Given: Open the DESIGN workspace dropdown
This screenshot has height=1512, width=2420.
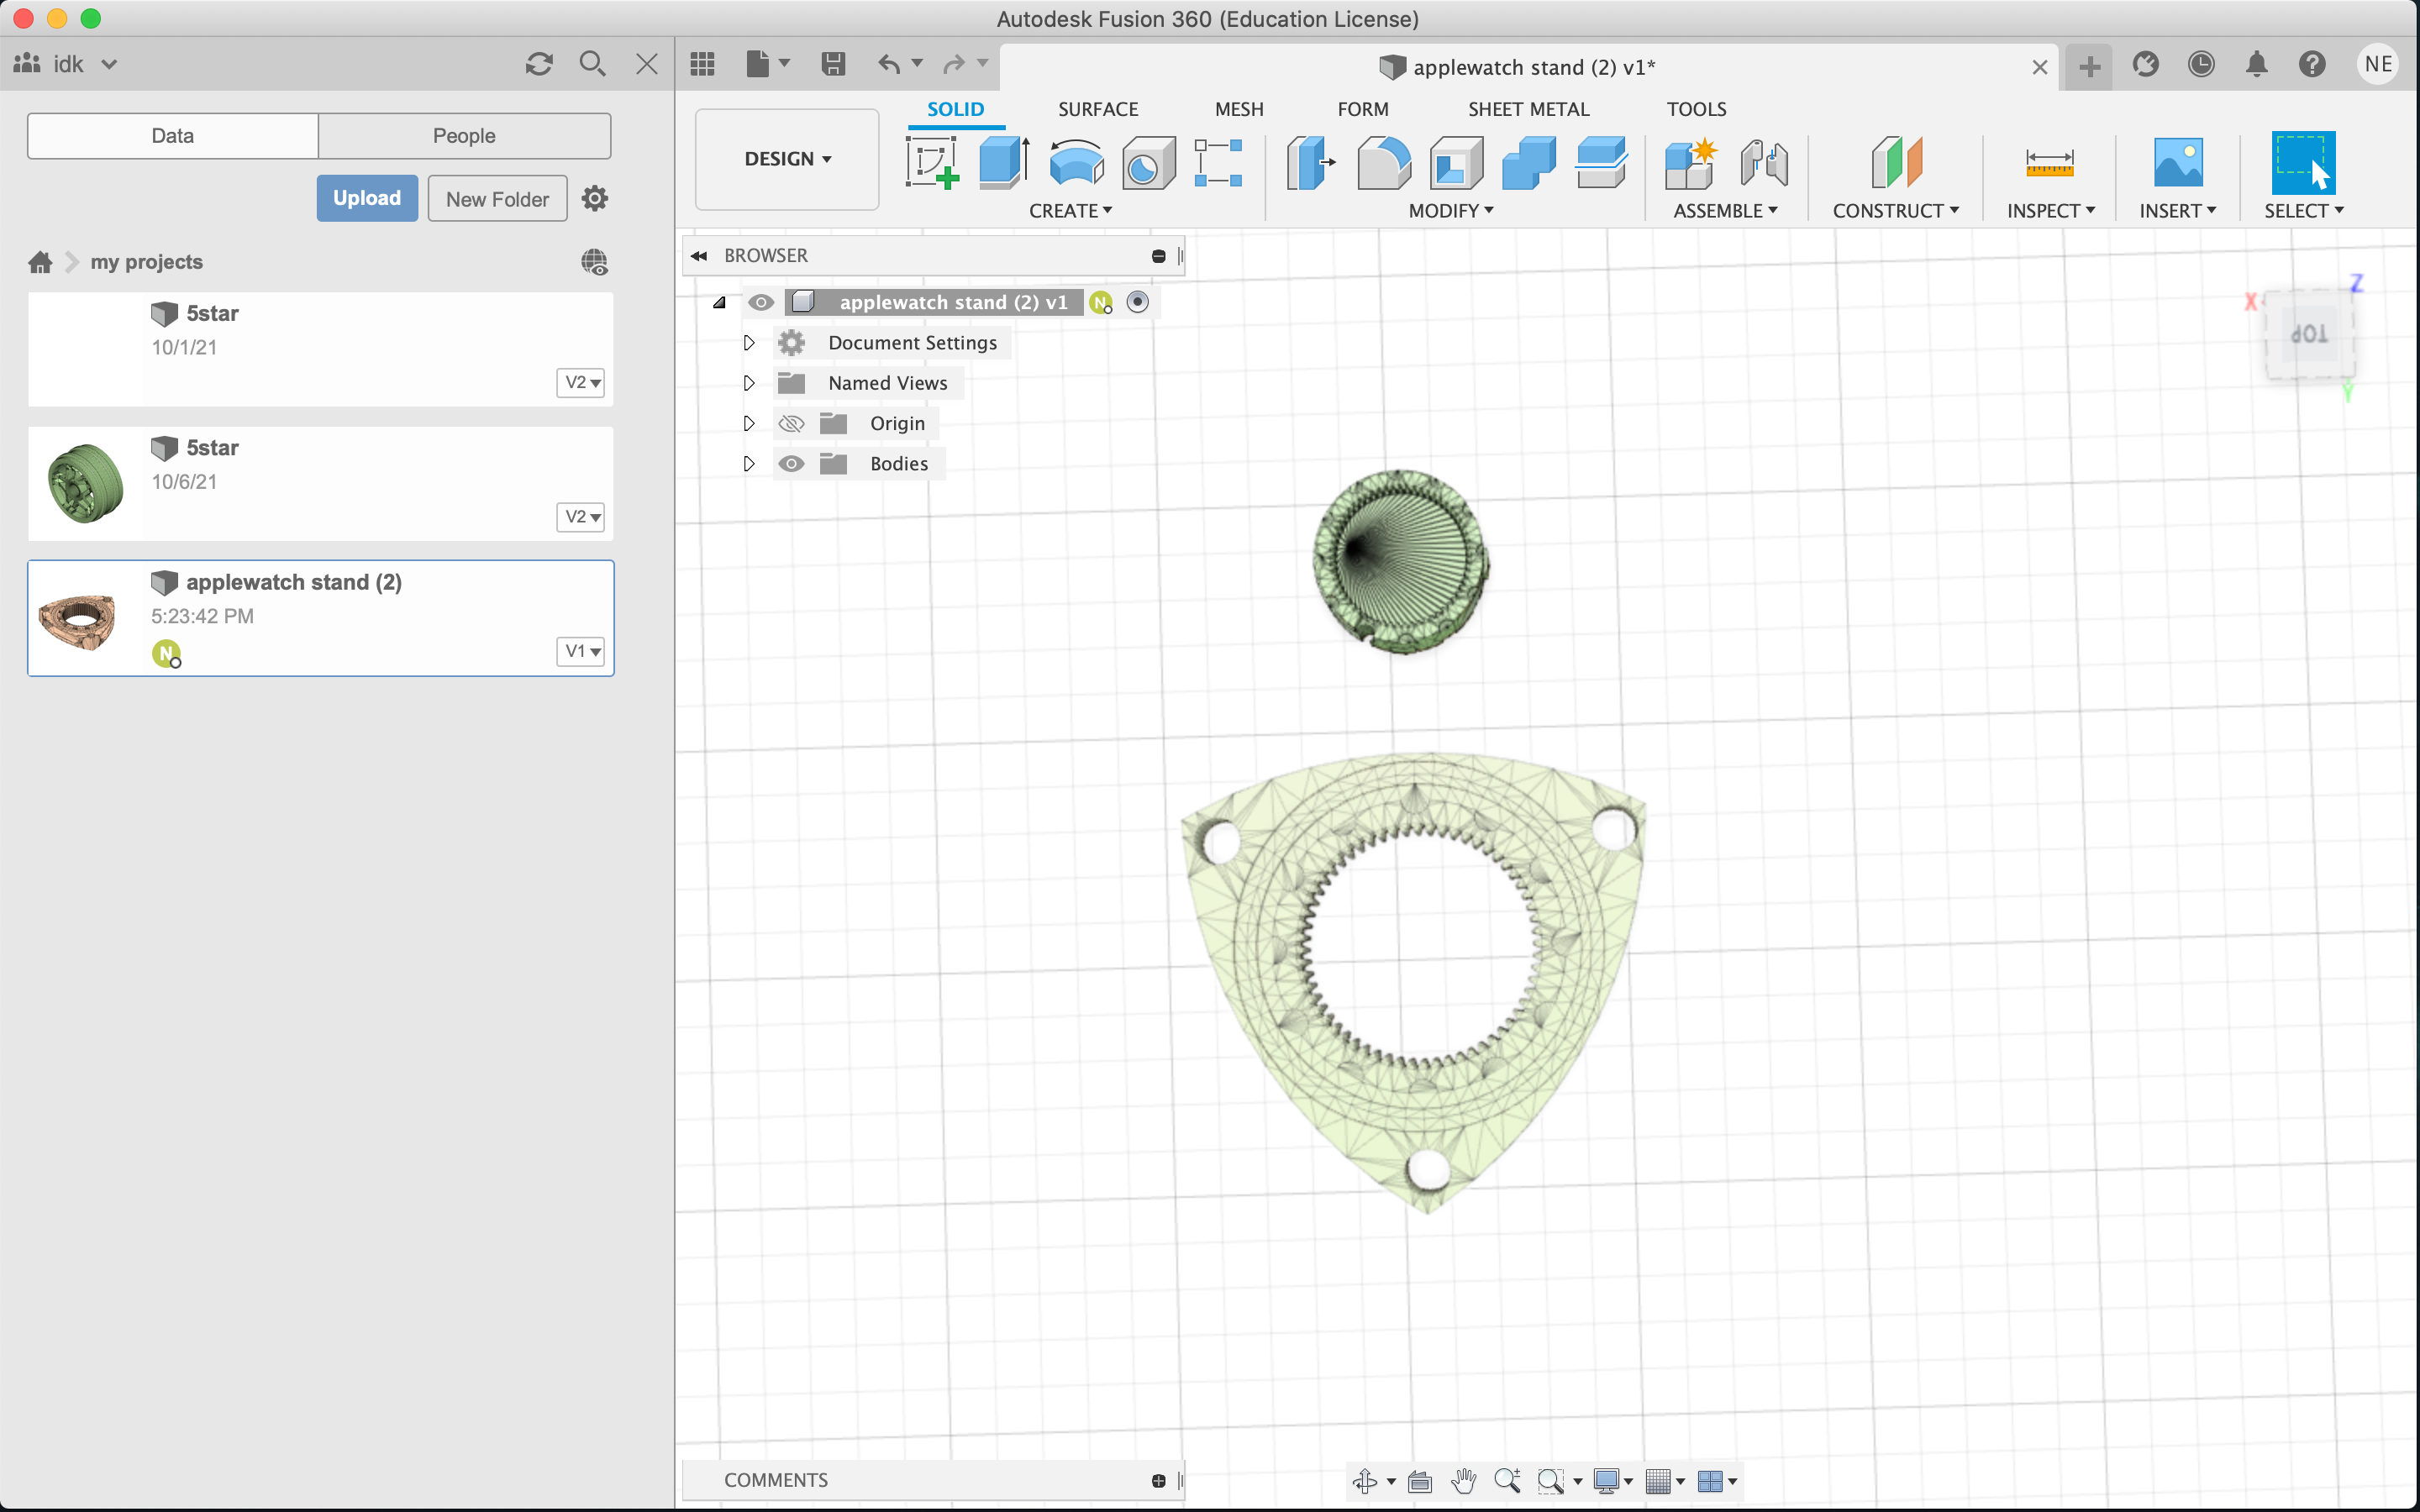Looking at the screenshot, I should point(787,159).
